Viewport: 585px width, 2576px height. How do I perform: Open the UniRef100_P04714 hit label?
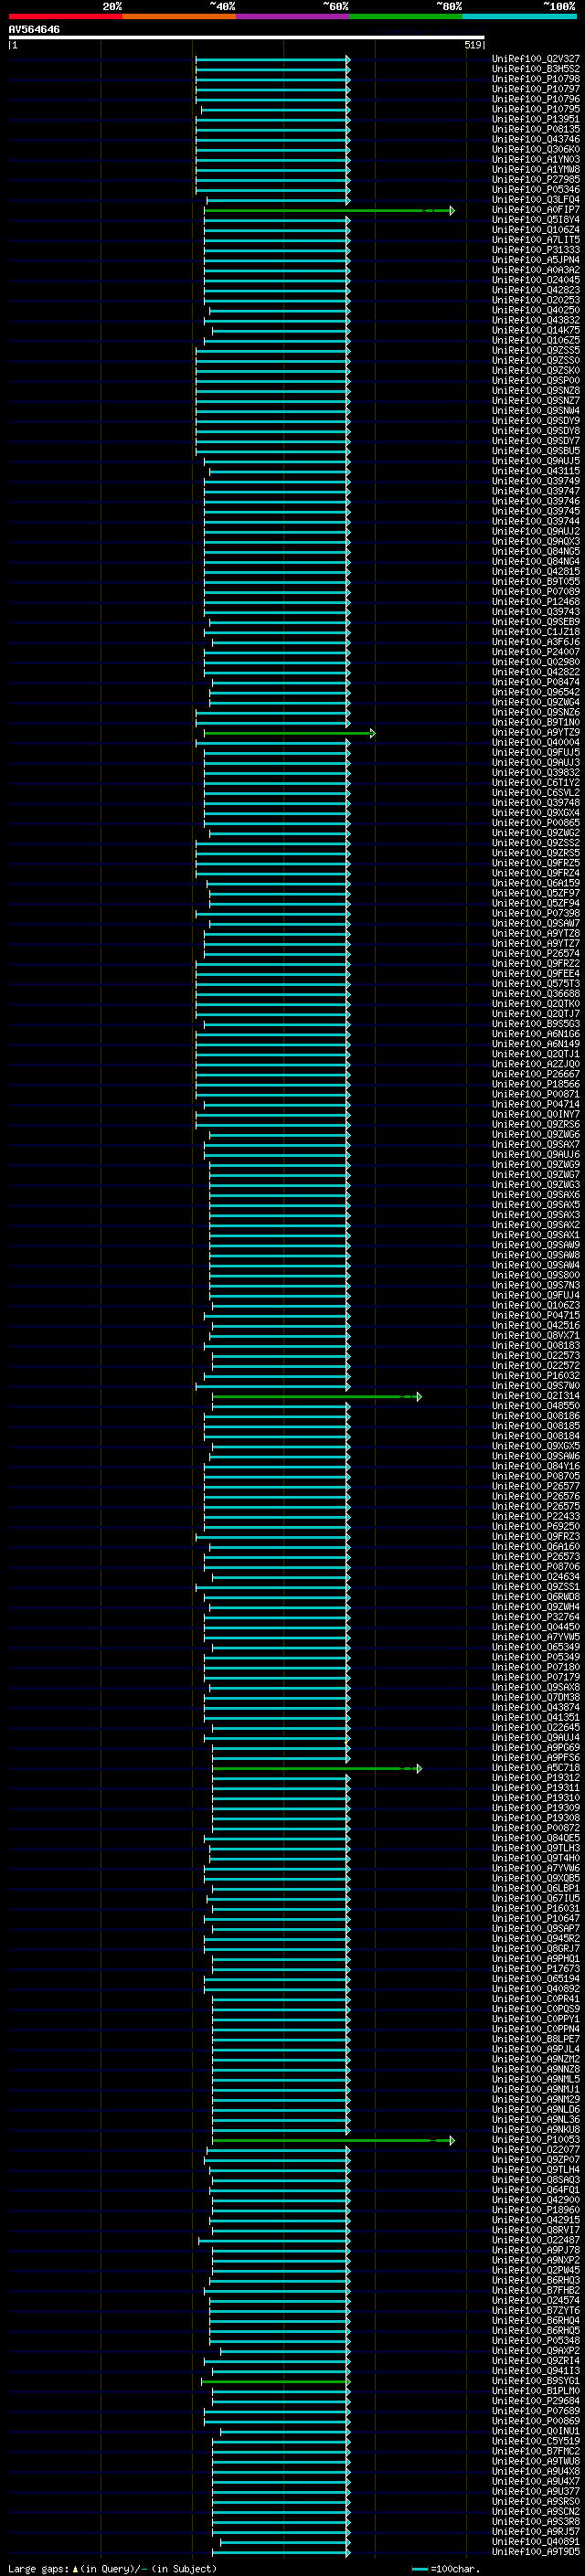click(535, 1104)
